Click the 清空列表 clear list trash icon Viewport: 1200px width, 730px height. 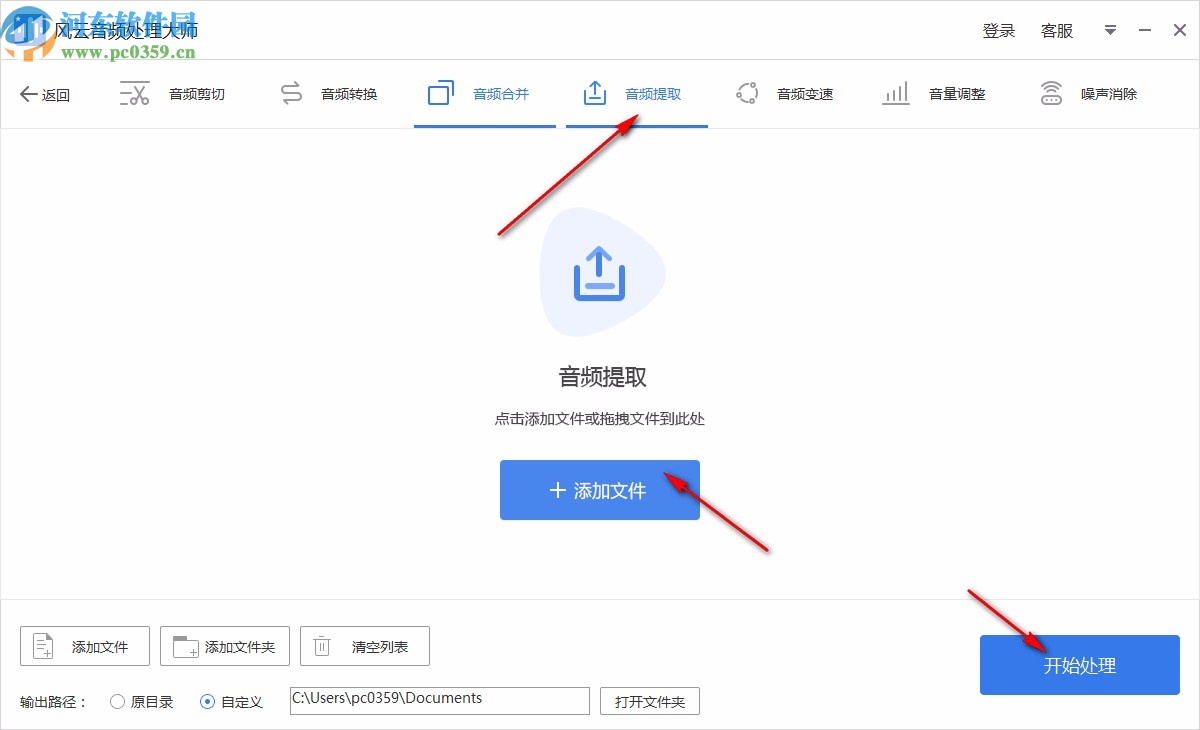pyautogui.click(x=321, y=646)
